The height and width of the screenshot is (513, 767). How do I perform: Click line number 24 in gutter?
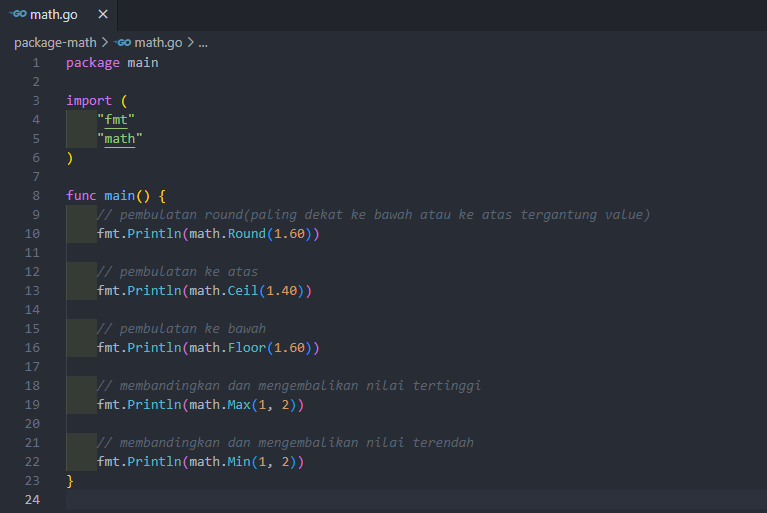pyautogui.click(x=32, y=500)
